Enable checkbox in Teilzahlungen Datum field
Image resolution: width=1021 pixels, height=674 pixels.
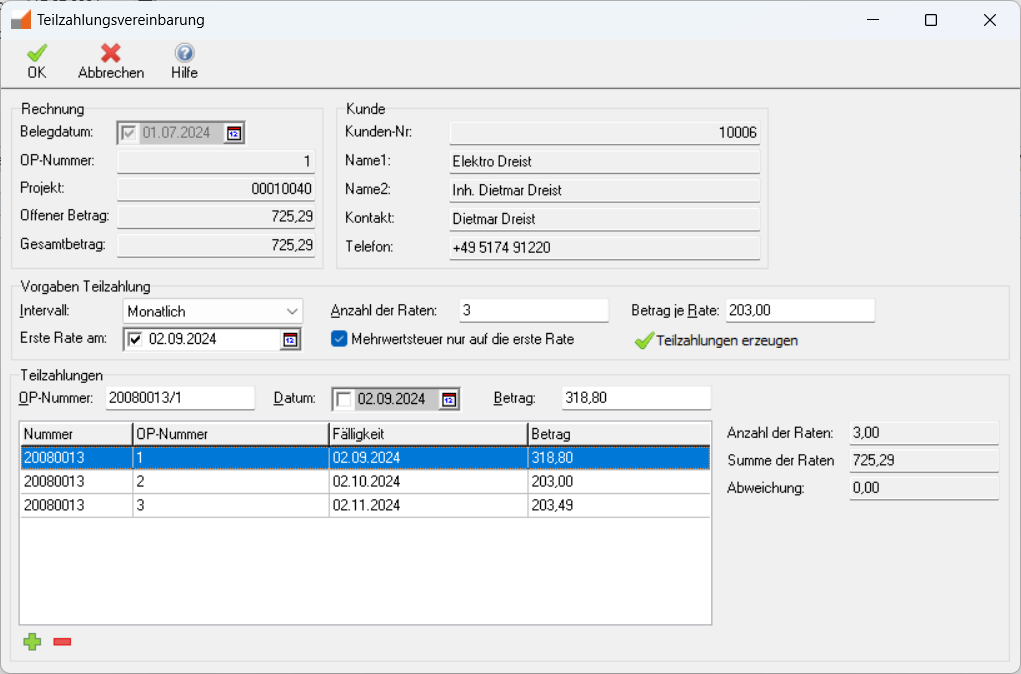point(344,400)
